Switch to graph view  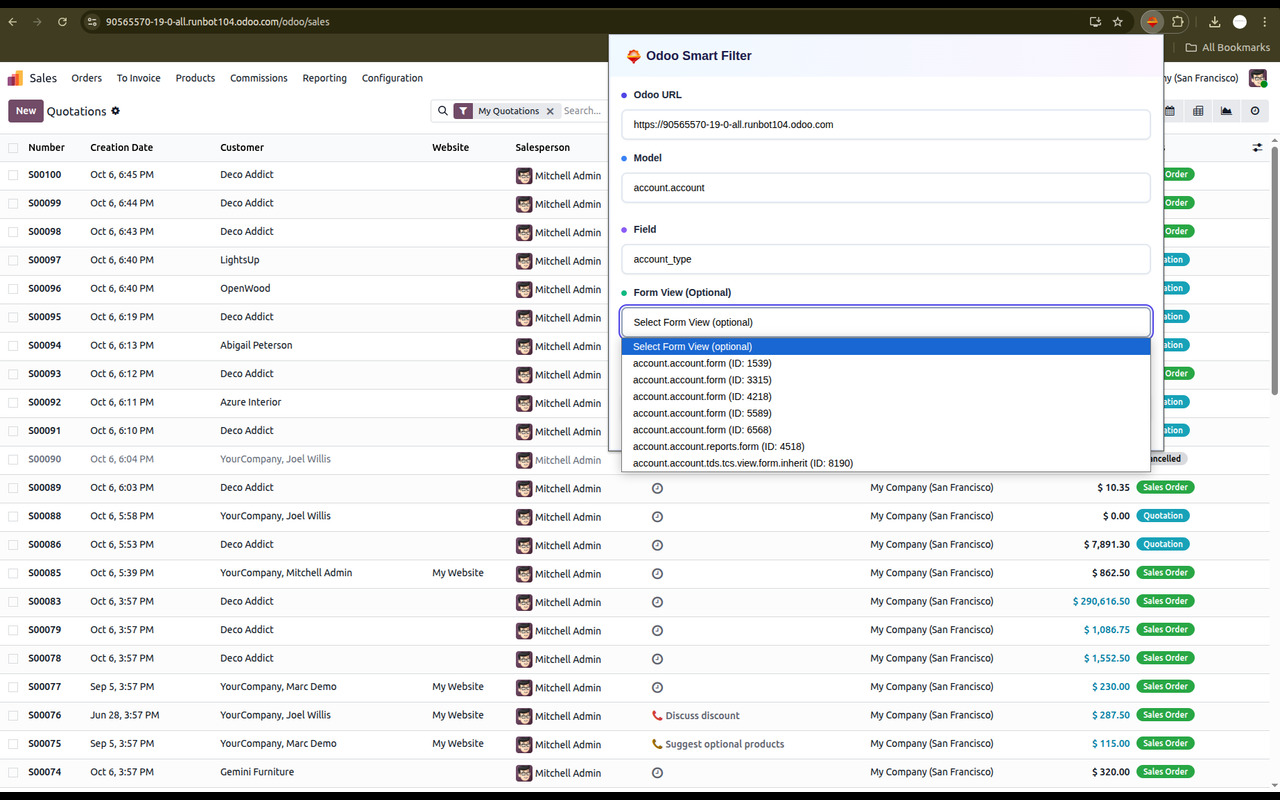tap(1226, 111)
